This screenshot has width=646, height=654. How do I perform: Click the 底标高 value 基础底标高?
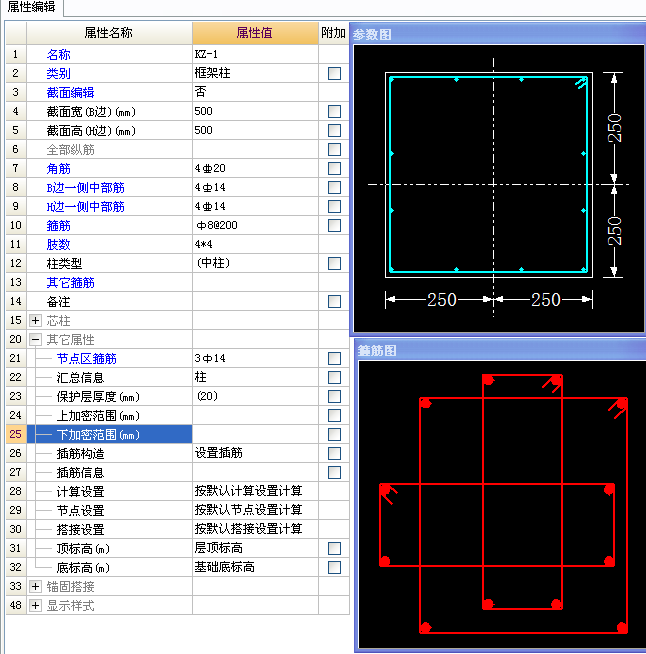click(x=224, y=567)
